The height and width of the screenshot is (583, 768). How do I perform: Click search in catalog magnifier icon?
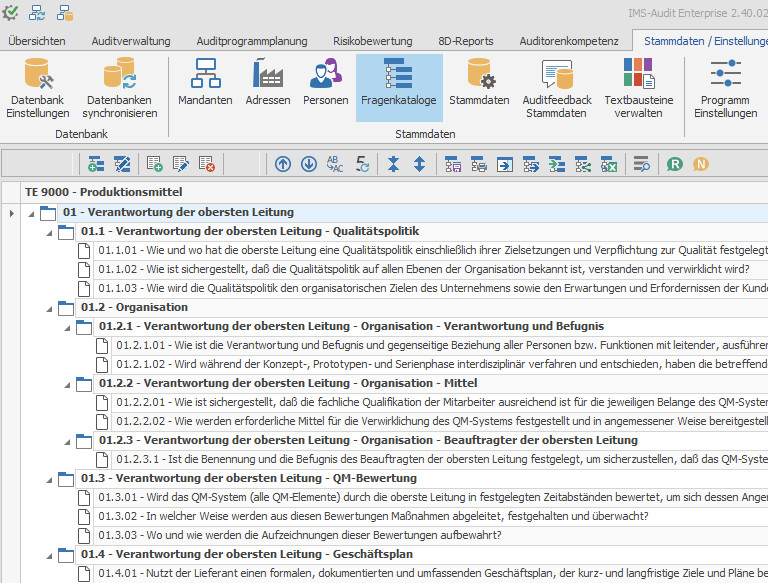pyautogui.click(x=641, y=164)
